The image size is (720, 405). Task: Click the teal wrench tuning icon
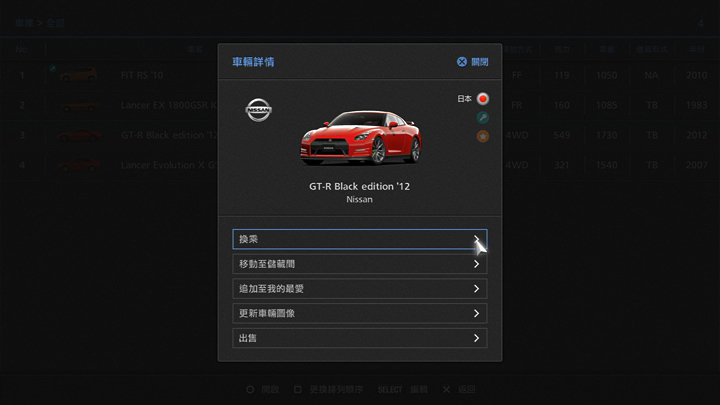(x=483, y=118)
